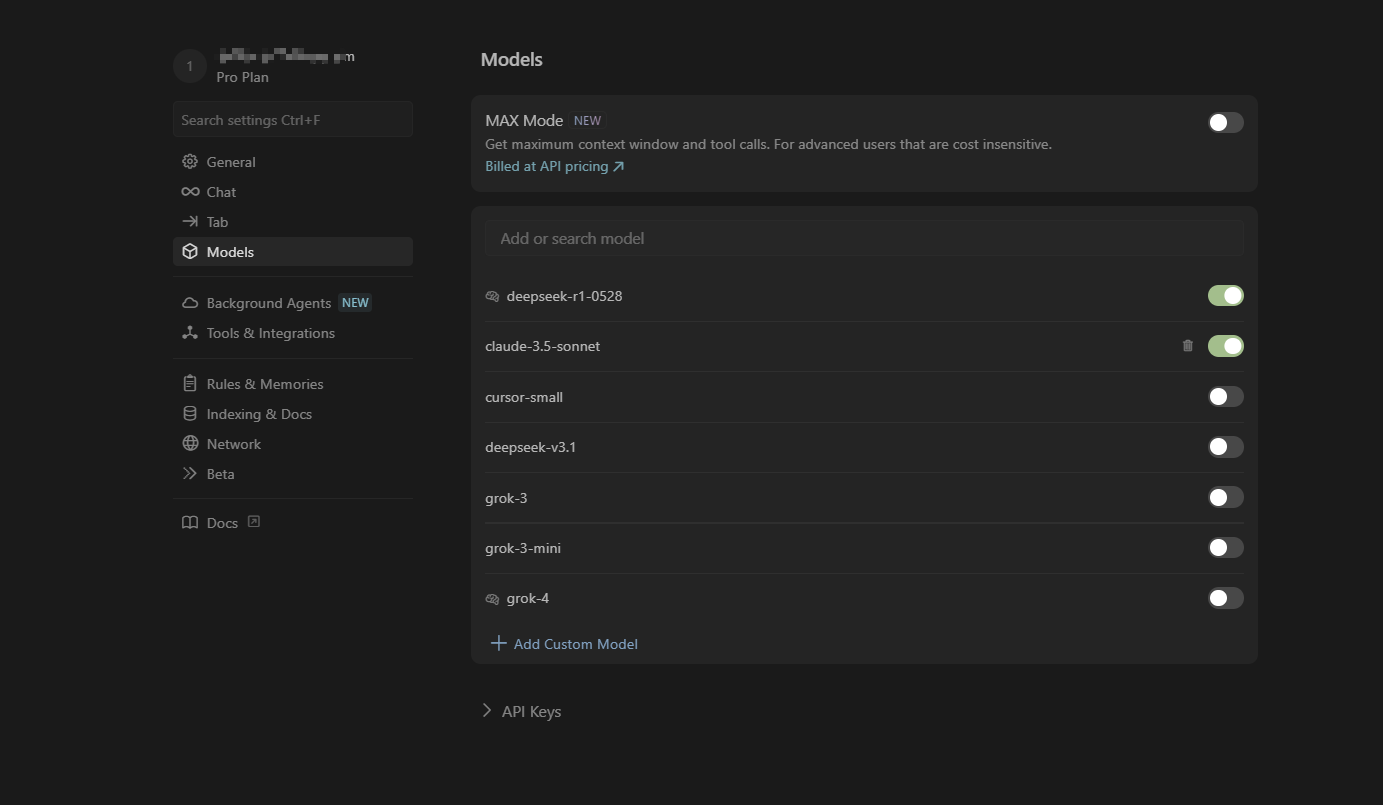Open the Billed at API pricing link

[x=554, y=166]
